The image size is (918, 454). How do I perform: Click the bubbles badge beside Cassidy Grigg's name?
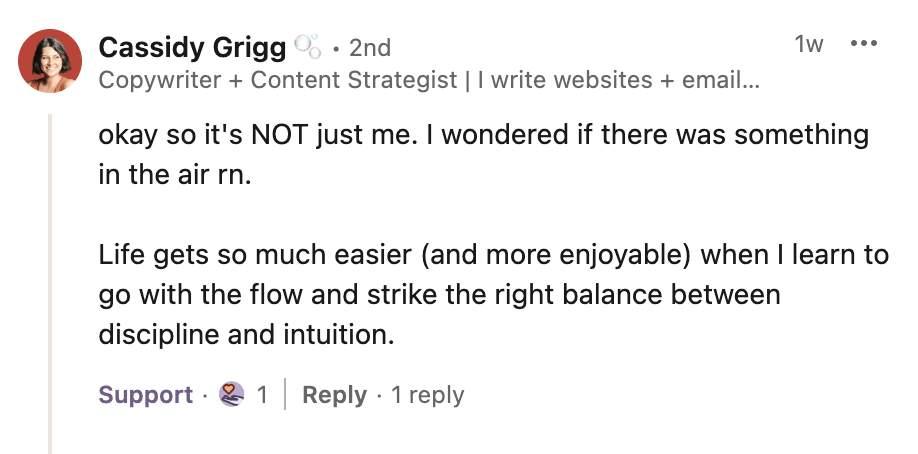[x=308, y=46]
